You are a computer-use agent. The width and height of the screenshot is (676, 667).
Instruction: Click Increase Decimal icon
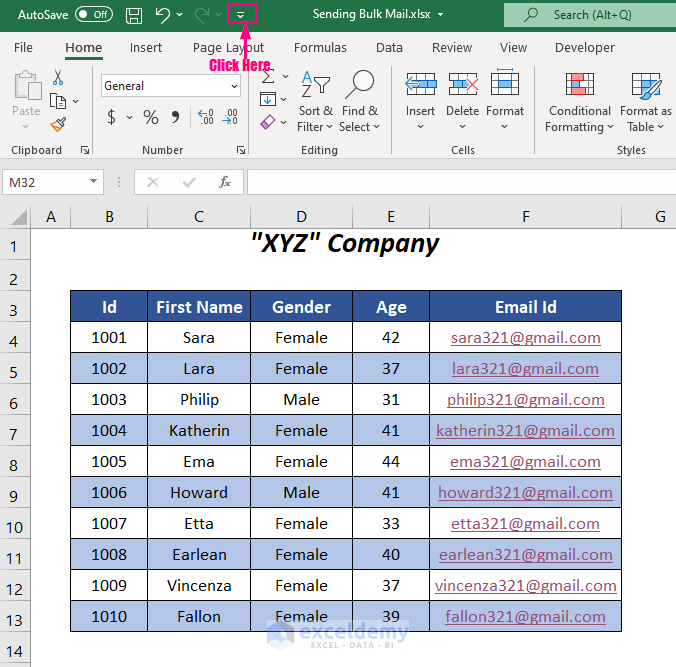(205, 117)
